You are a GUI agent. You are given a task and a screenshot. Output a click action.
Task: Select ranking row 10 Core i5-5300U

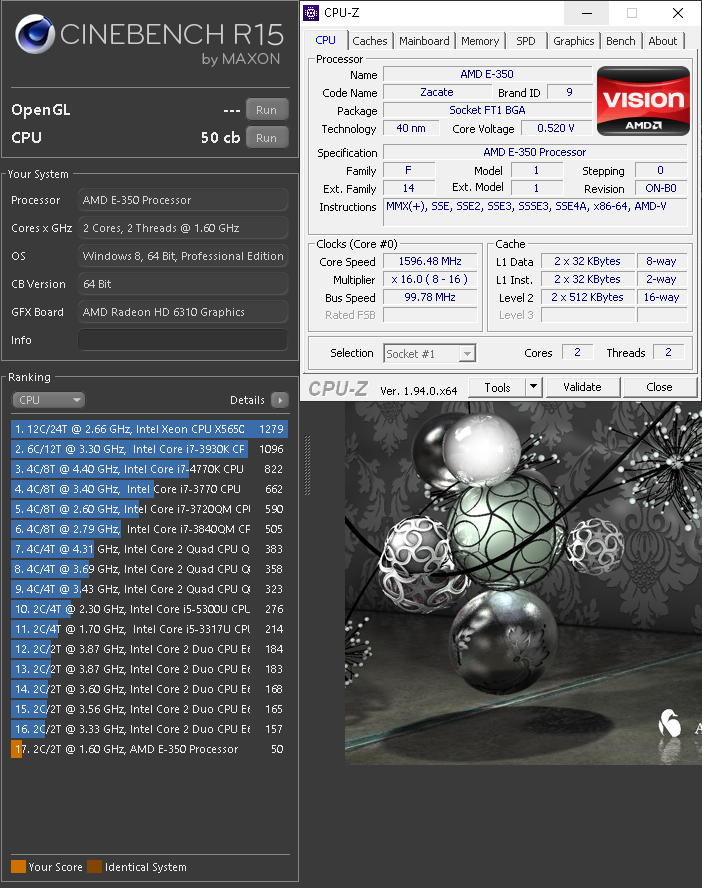(149, 609)
